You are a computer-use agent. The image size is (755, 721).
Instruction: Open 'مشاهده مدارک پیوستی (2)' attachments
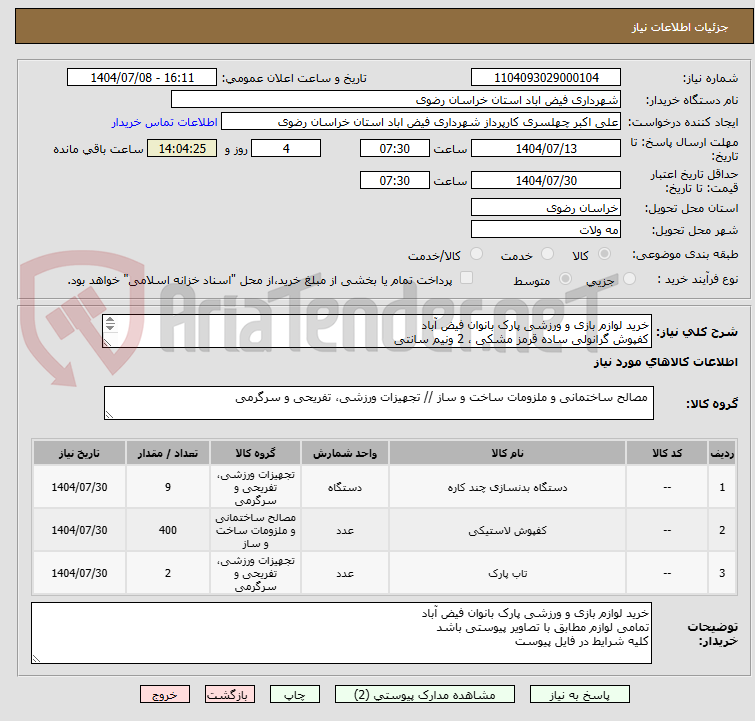425,695
